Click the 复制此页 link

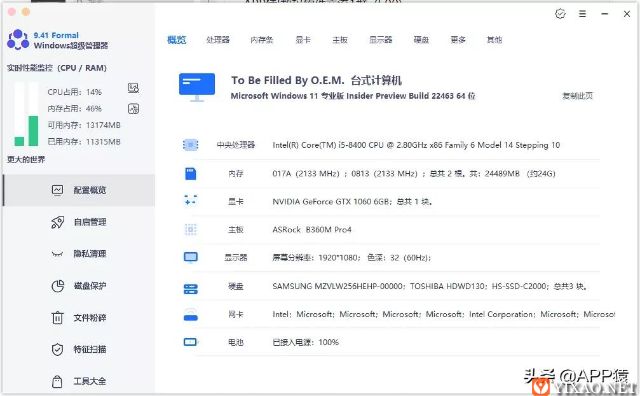point(577,96)
